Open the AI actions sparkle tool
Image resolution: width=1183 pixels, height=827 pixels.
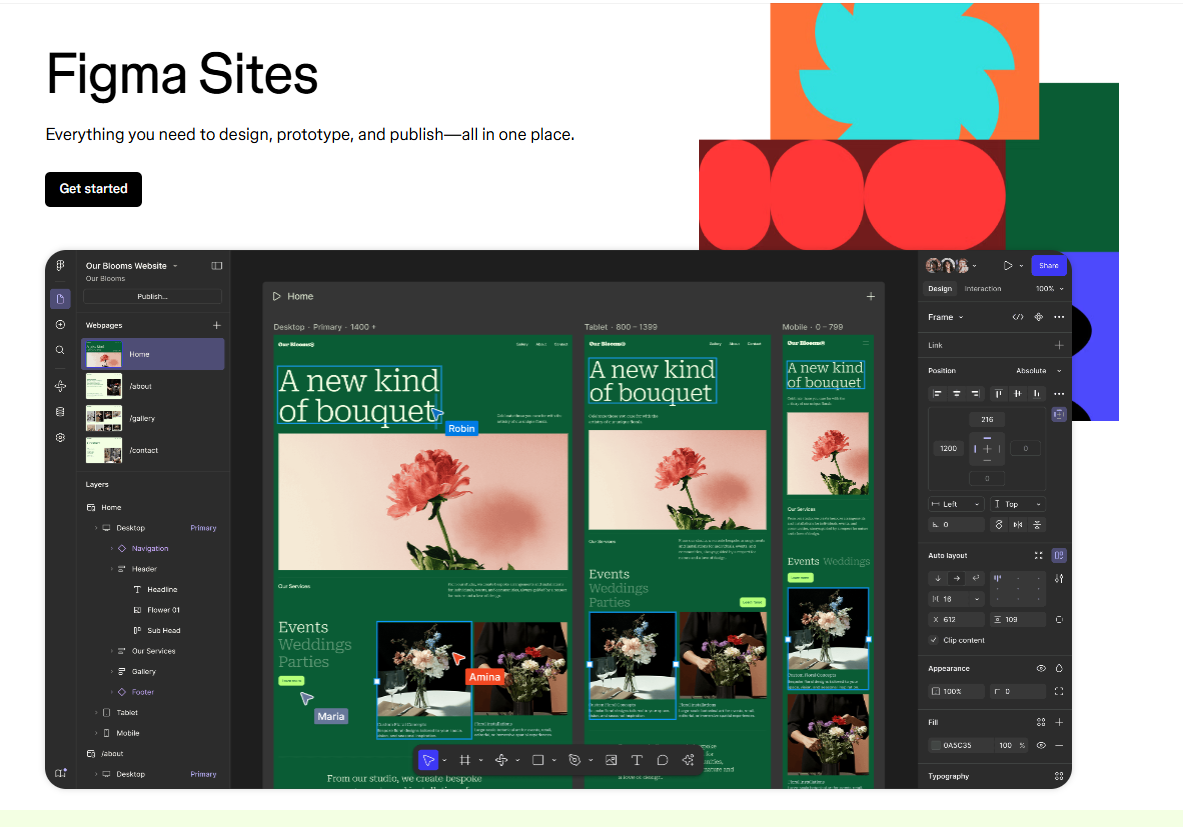(x=688, y=760)
